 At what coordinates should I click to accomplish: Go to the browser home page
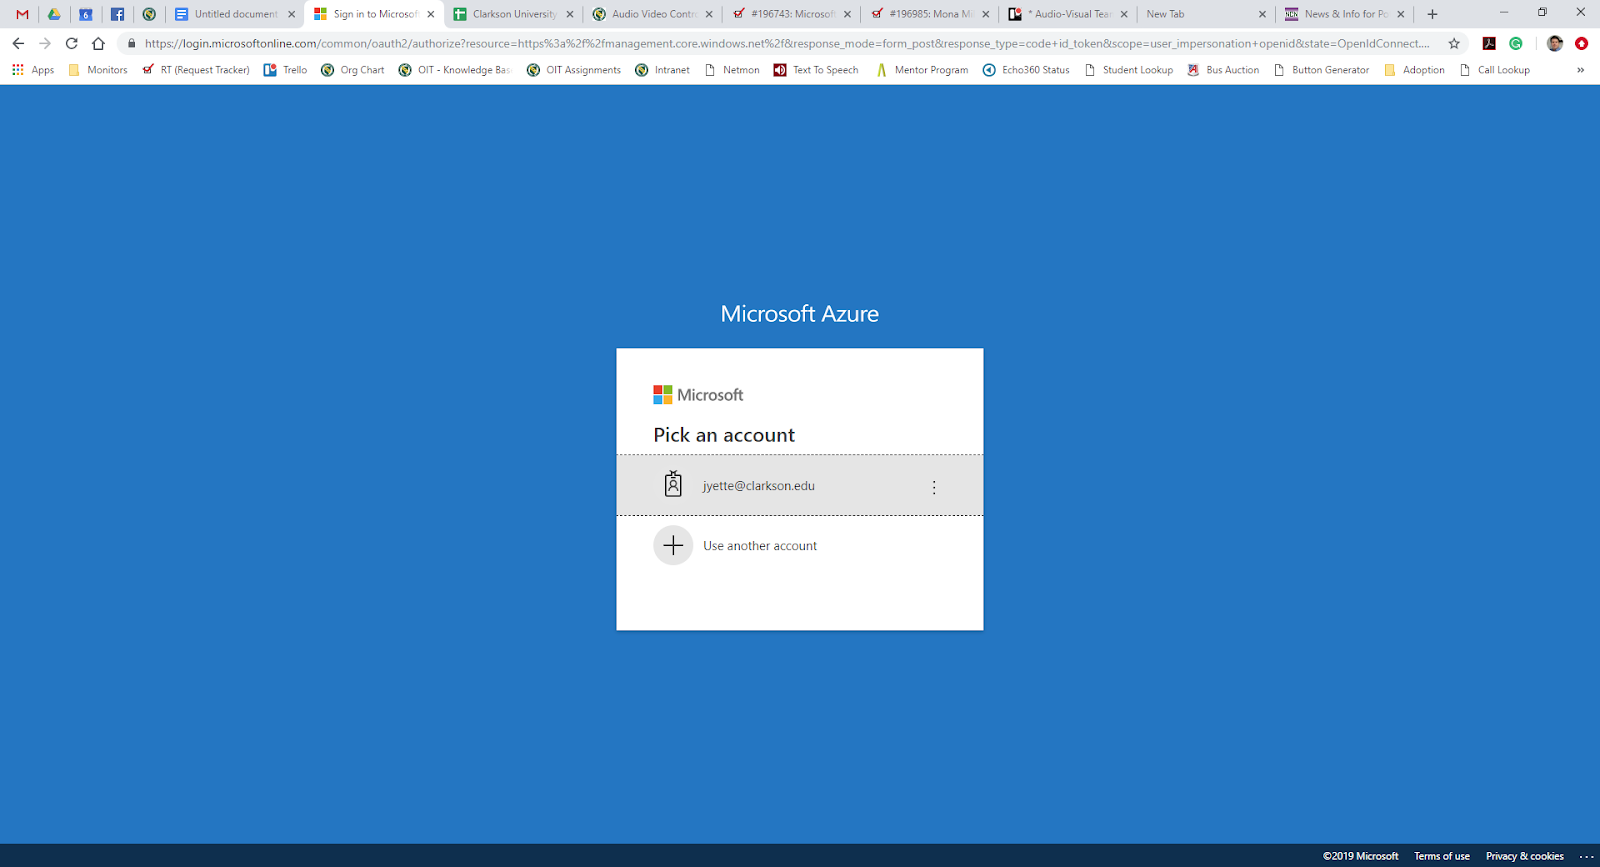click(98, 43)
